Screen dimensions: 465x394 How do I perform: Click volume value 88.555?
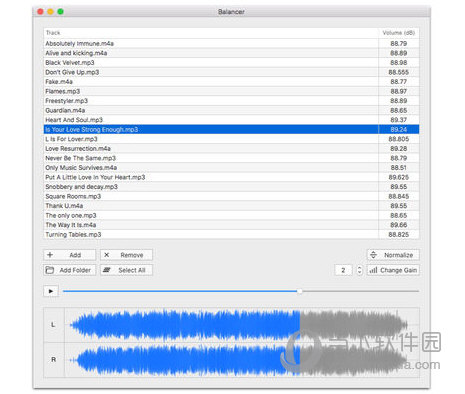pyautogui.click(x=399, y=72)
